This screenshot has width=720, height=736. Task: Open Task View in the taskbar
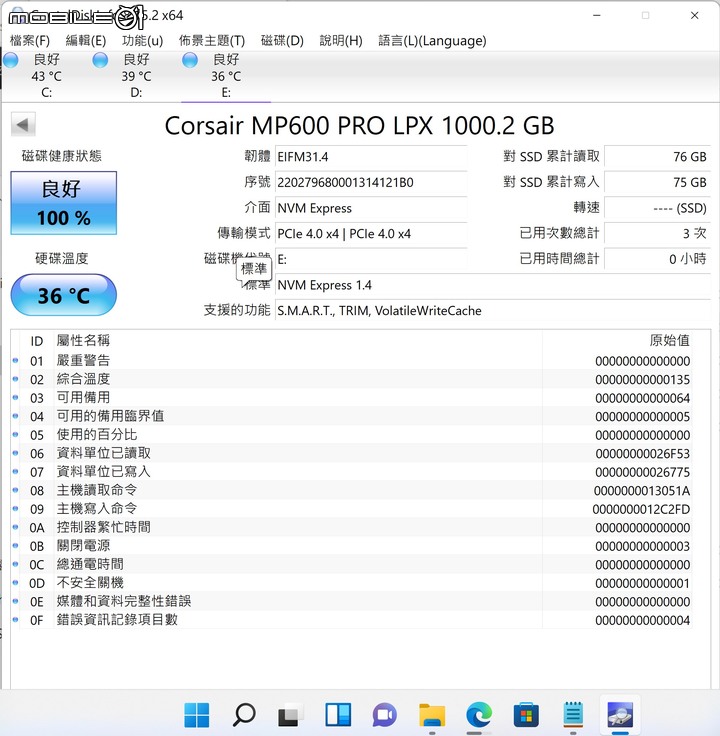point(291,714)
